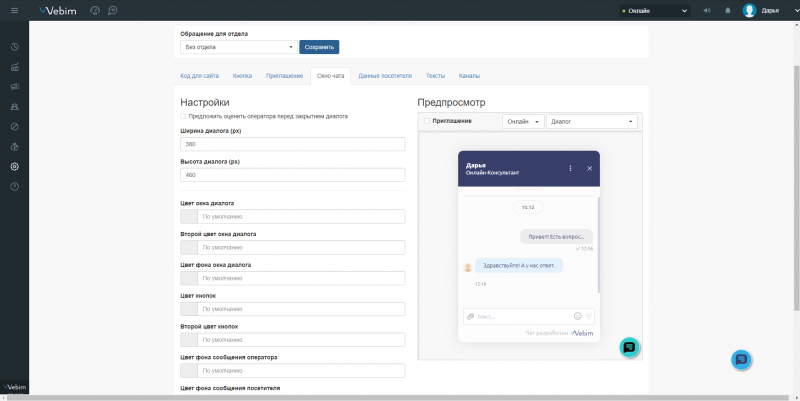800x401 pixels.
Task: Switch to the Тексты tab
Action: point(435,76)
